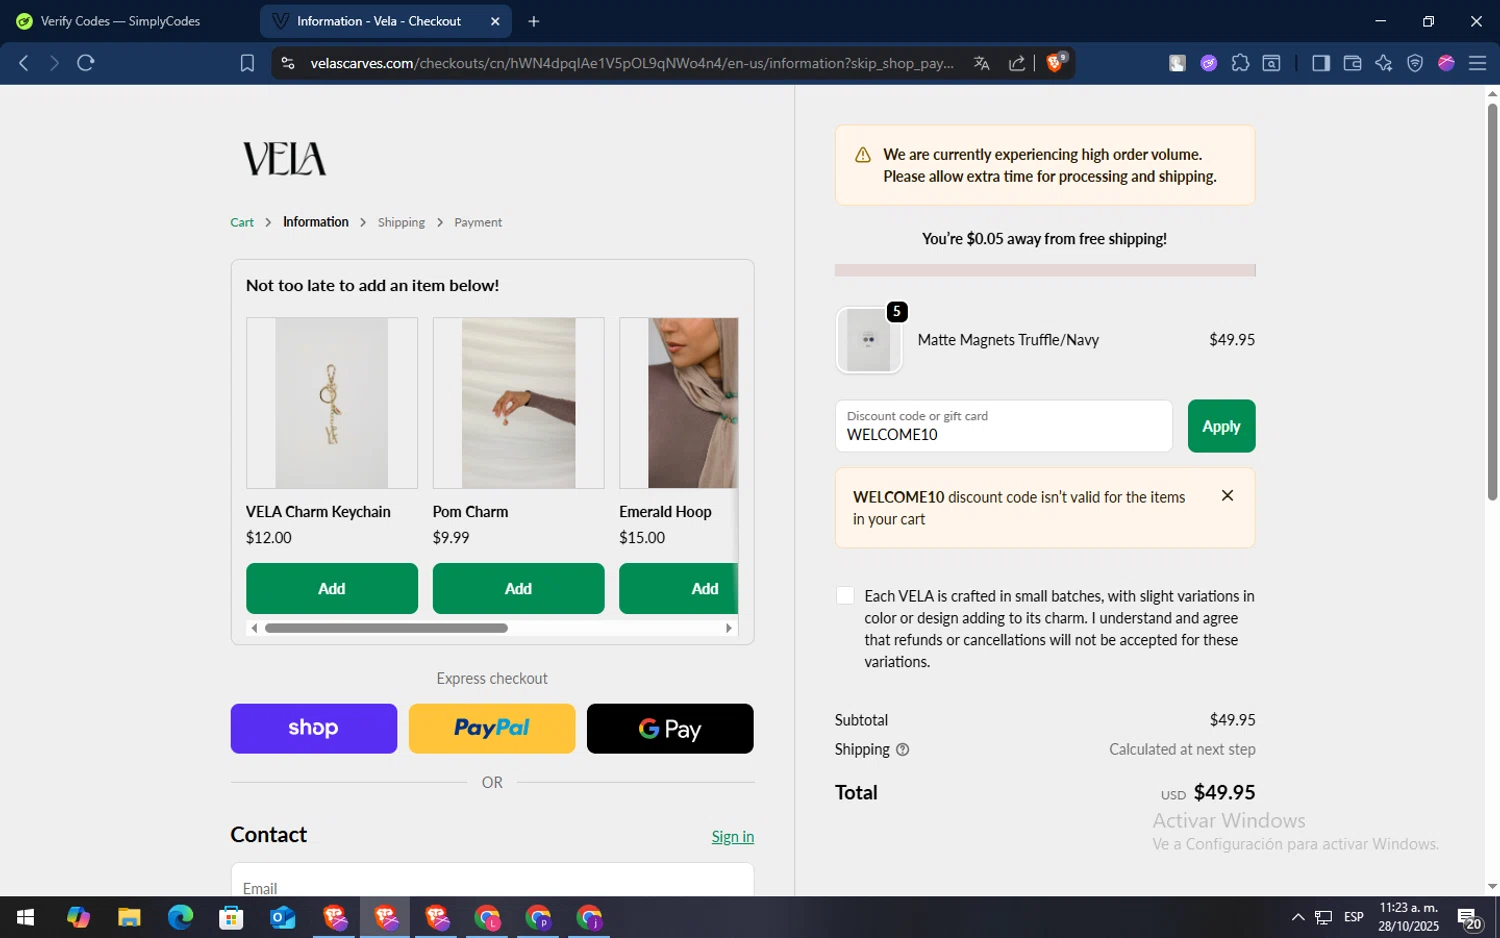
Task: Open site information icon in address bar
Action: pos(288,63)
